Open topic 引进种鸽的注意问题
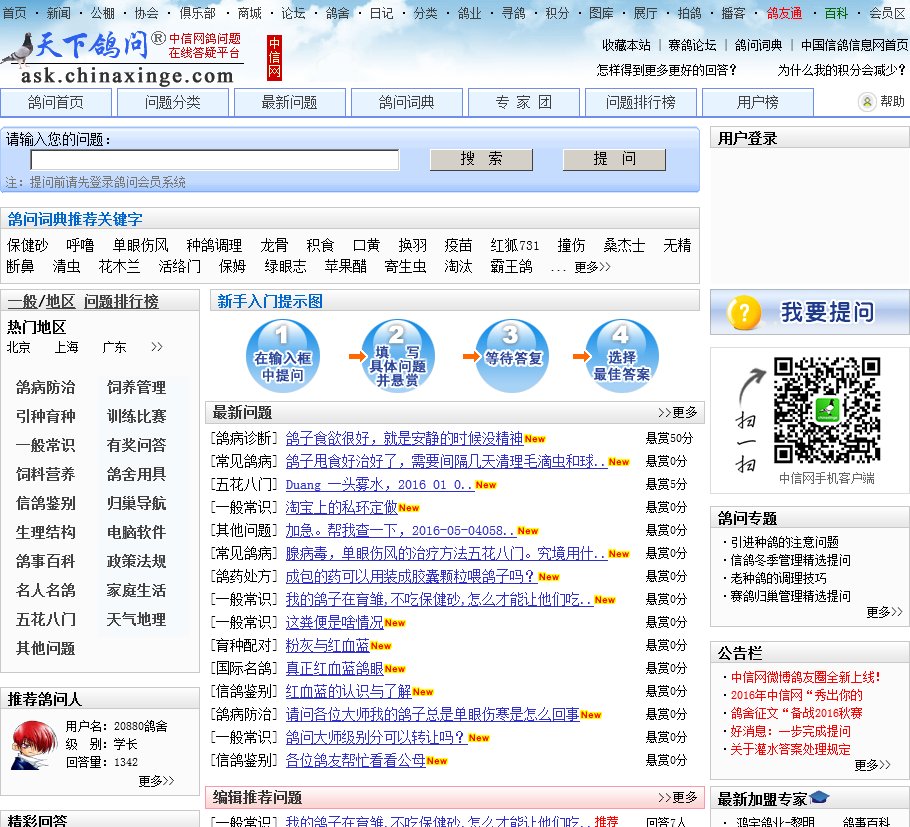Image resolution: width=910 pixels, height=827 pixels. (x=785, y=542)
